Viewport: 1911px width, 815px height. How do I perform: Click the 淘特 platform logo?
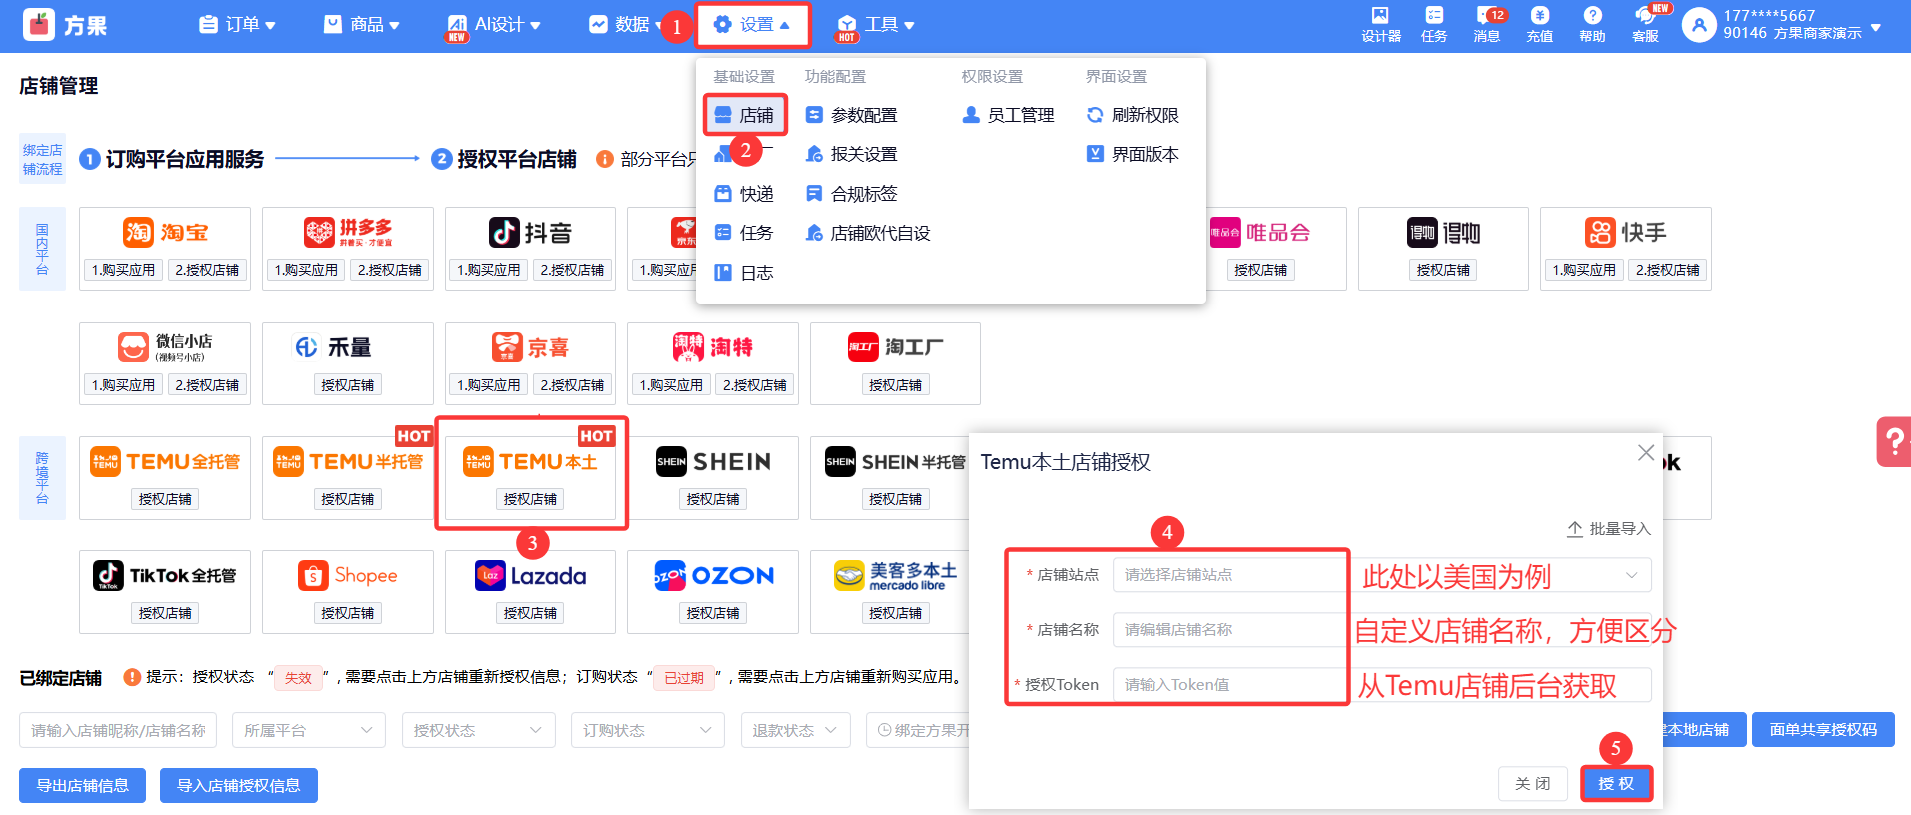click(x=712, y=347)
